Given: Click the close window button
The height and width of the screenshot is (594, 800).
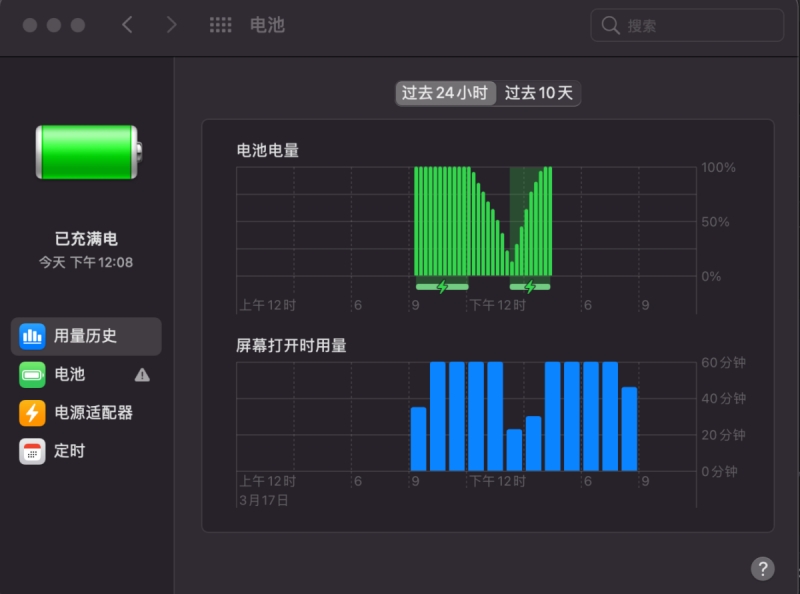Looking at the screenshot, I should coord(30,25).
